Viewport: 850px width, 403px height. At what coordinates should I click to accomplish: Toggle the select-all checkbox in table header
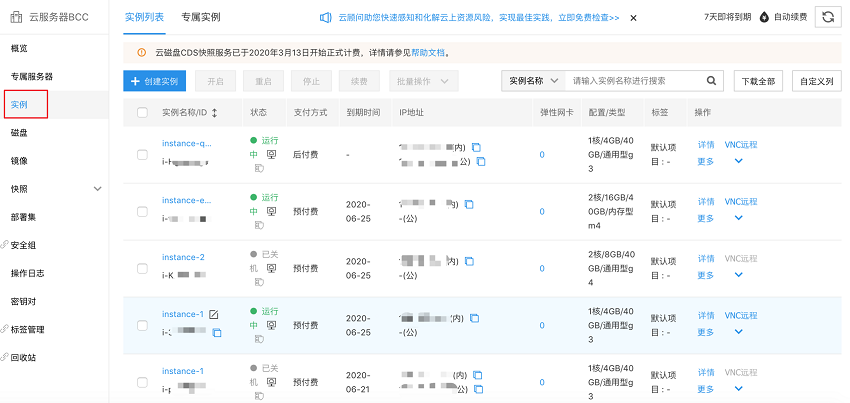tap(142, 113)
